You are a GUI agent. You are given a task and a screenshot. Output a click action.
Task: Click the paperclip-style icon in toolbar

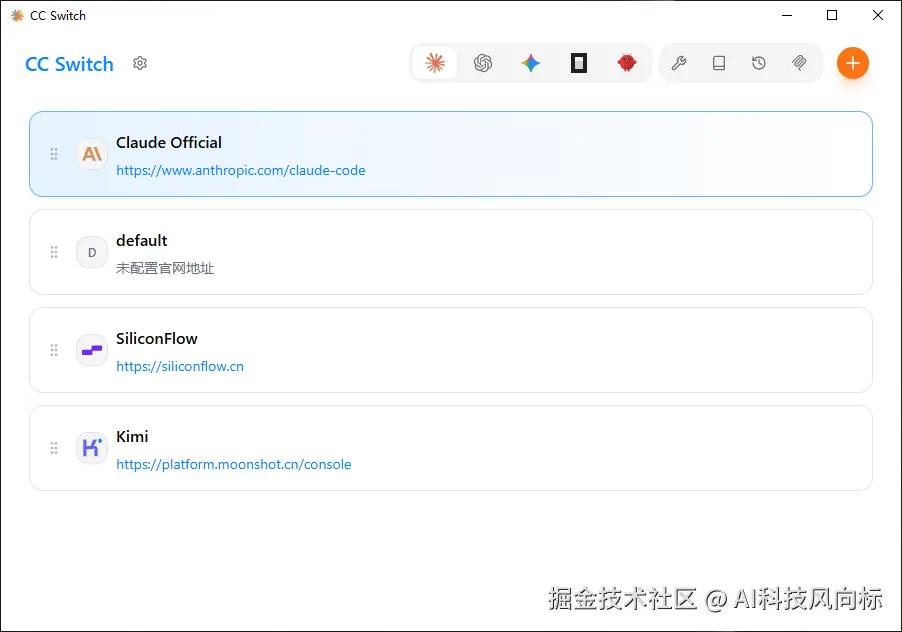point(799,63)
